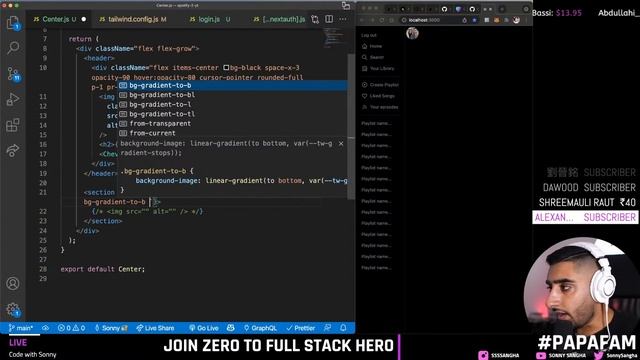This screenshot has height=360, width=640.
Task: Select the from-current suggestion
Action: click(233, 133)
